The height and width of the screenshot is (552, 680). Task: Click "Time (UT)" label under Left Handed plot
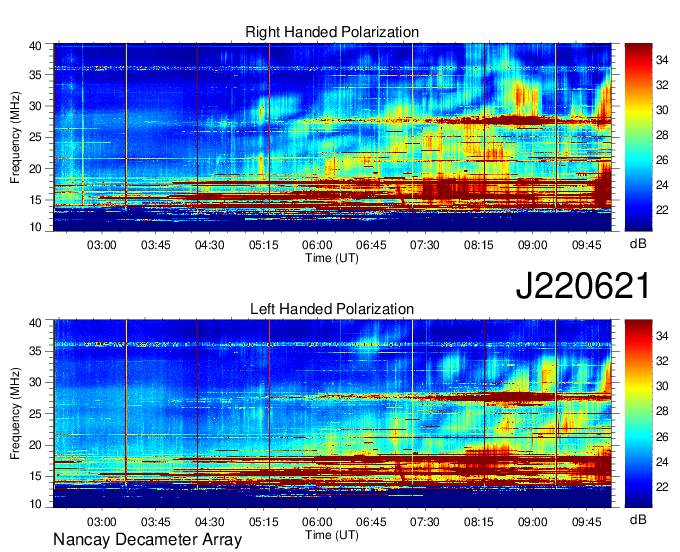332,535
